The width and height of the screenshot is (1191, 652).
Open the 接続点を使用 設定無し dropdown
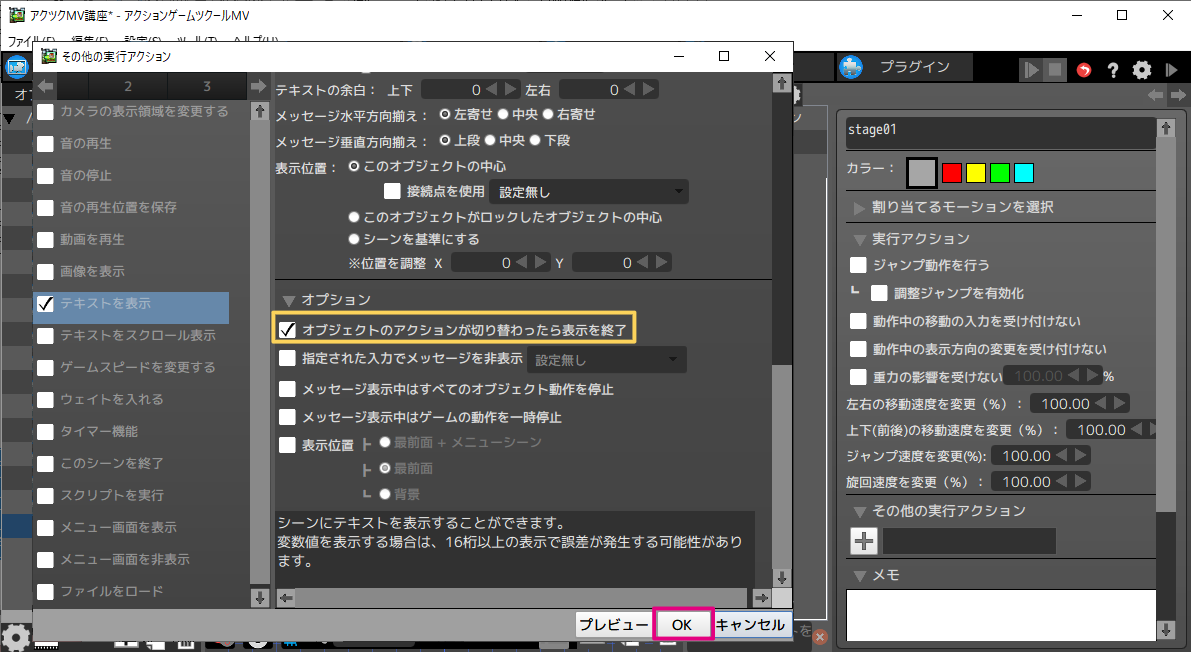[x=591, y=192]
